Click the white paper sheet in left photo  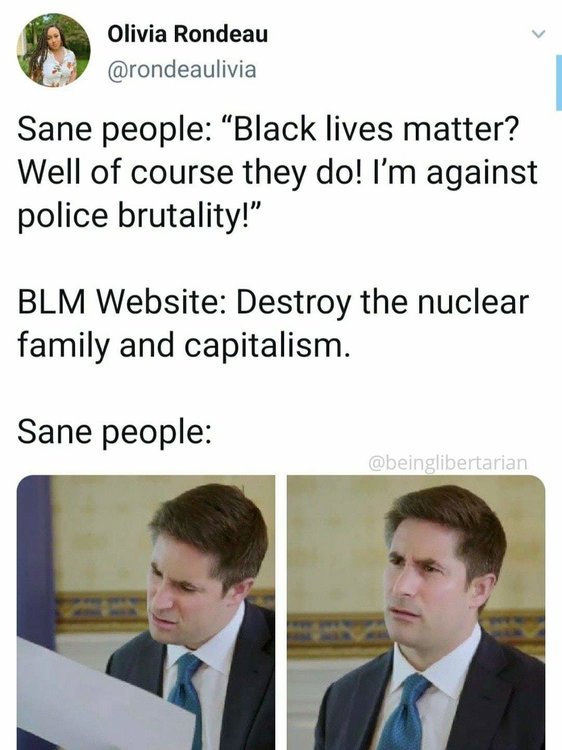point(100,697)
